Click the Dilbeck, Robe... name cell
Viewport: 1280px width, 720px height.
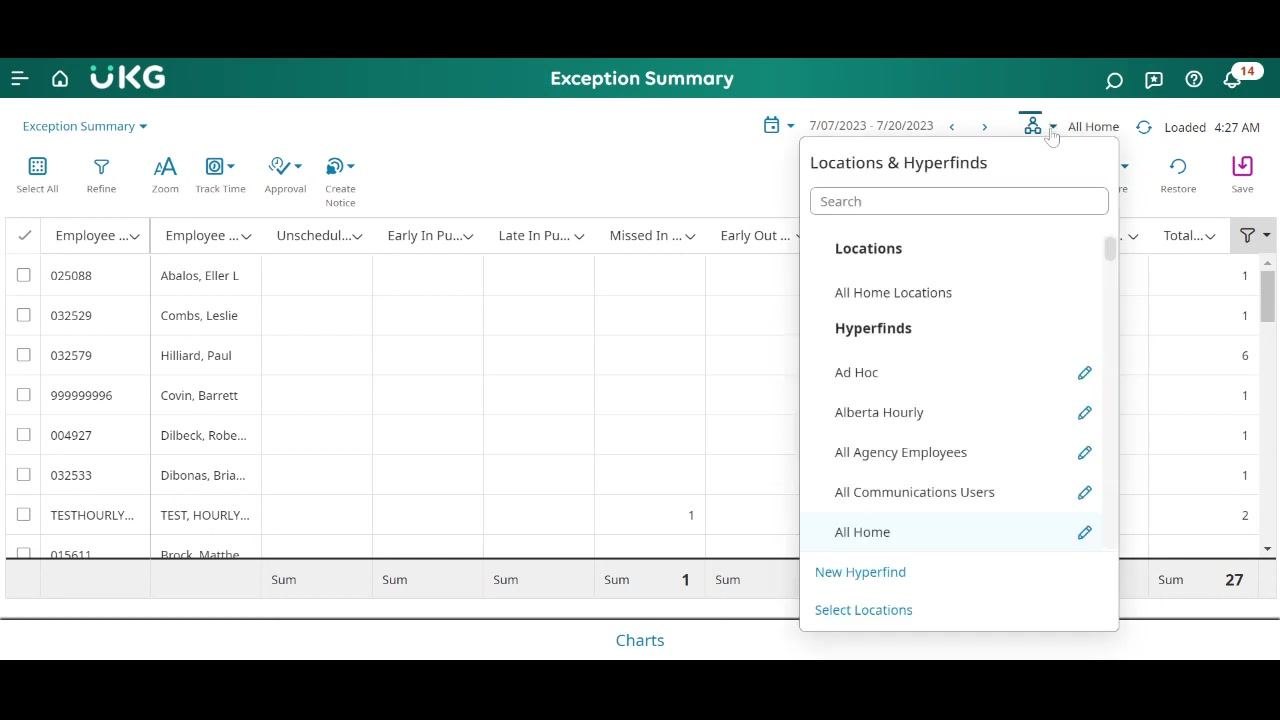206,435
